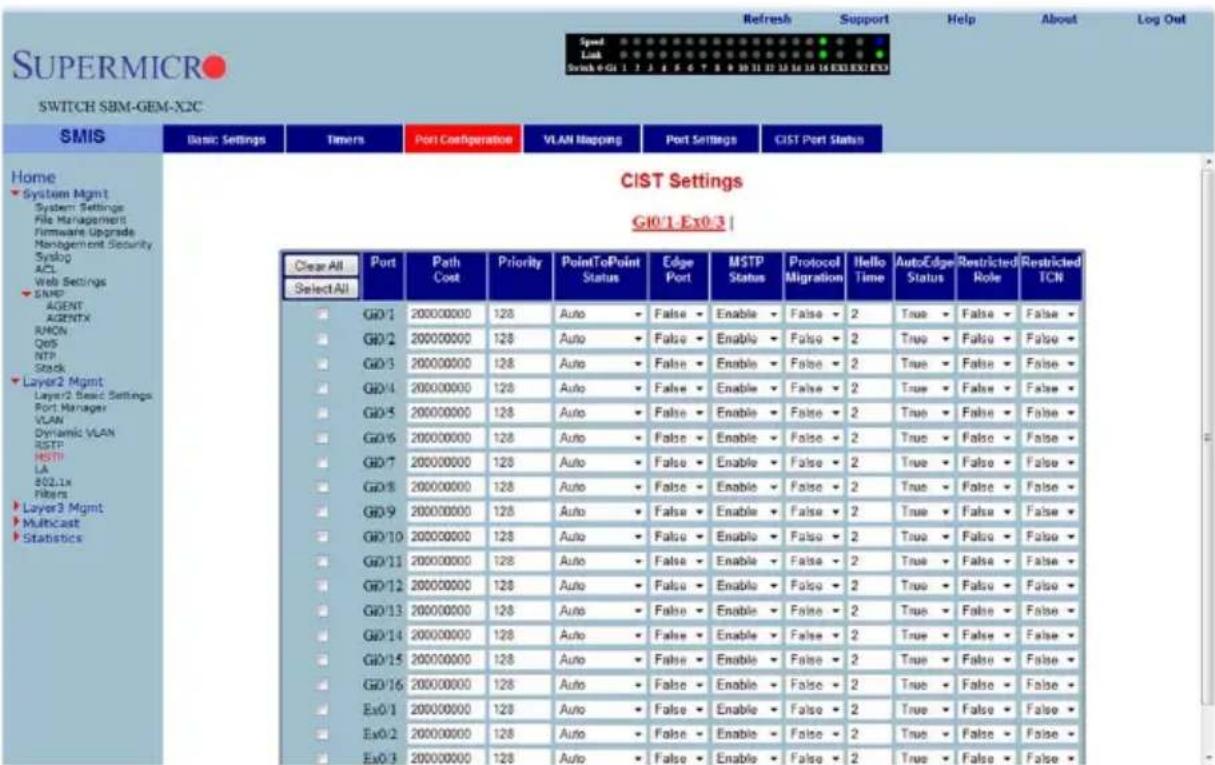Screen dimensions: 1215x765
Task: Open the Support link
Action: (x=866, y=19)
